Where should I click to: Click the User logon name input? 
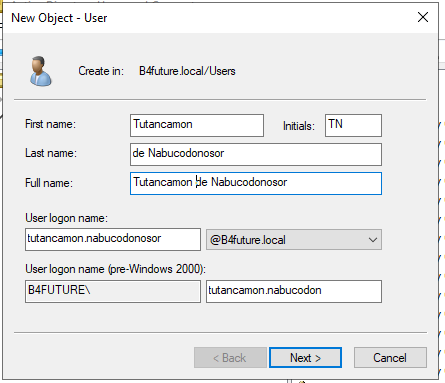113,239
